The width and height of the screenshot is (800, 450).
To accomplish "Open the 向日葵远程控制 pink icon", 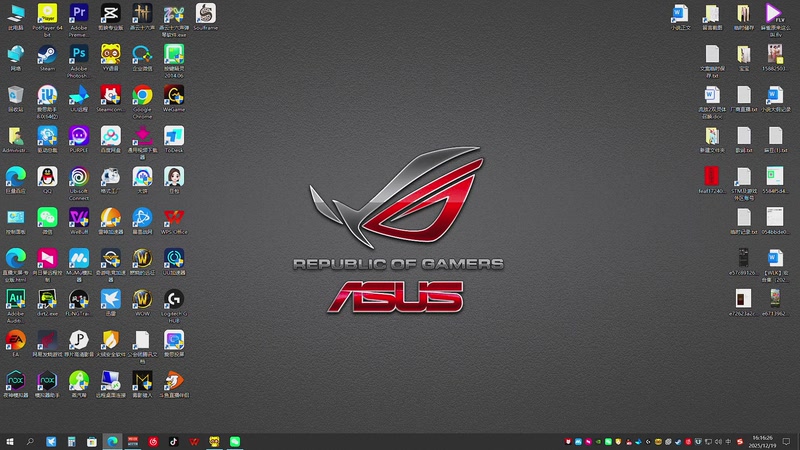I will pyautogui.click(x=47, y=264).
